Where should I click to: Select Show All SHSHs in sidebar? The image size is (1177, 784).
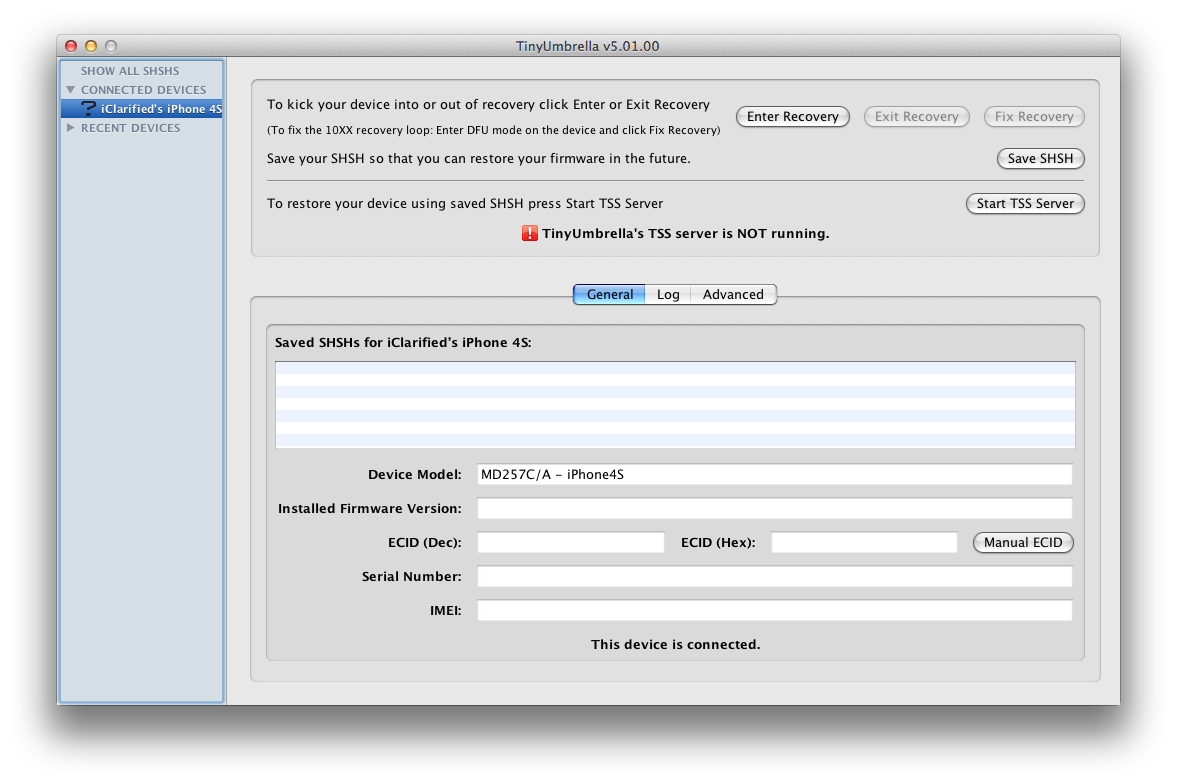coord(130,71)
